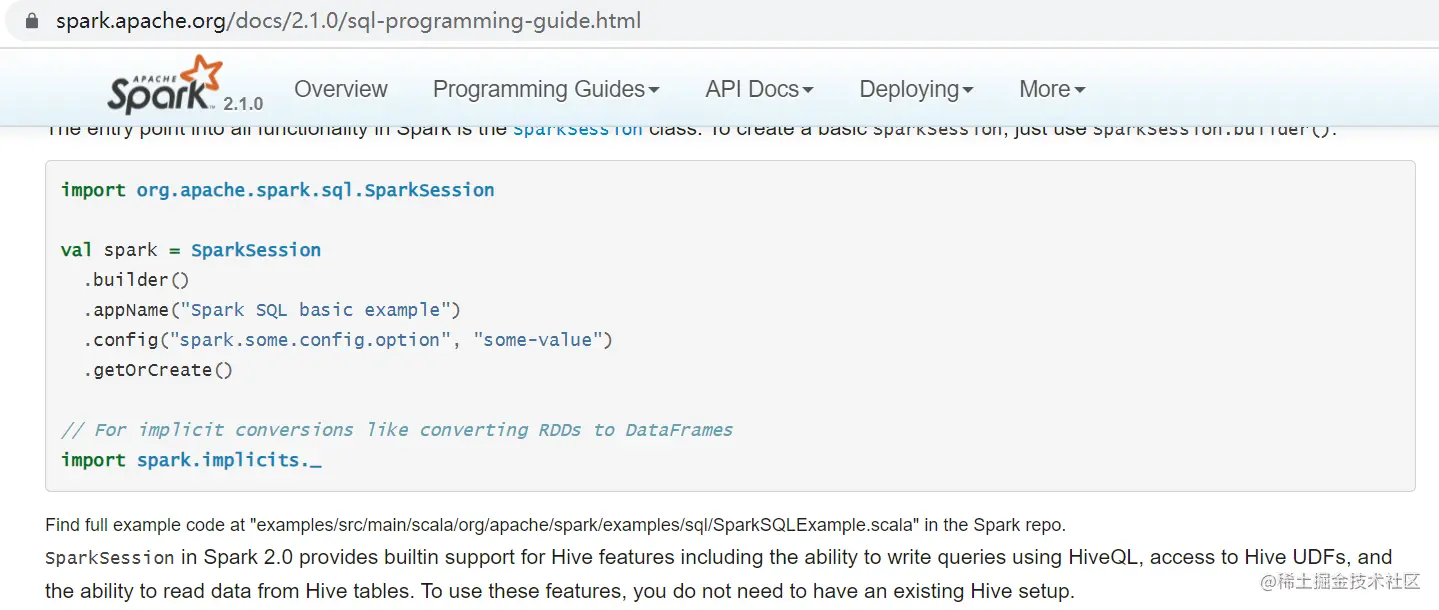Image resolution: width=1439 pixels, height=610 pixels.
Task: Click the import spark.implicits._ line
Action: 191,460
